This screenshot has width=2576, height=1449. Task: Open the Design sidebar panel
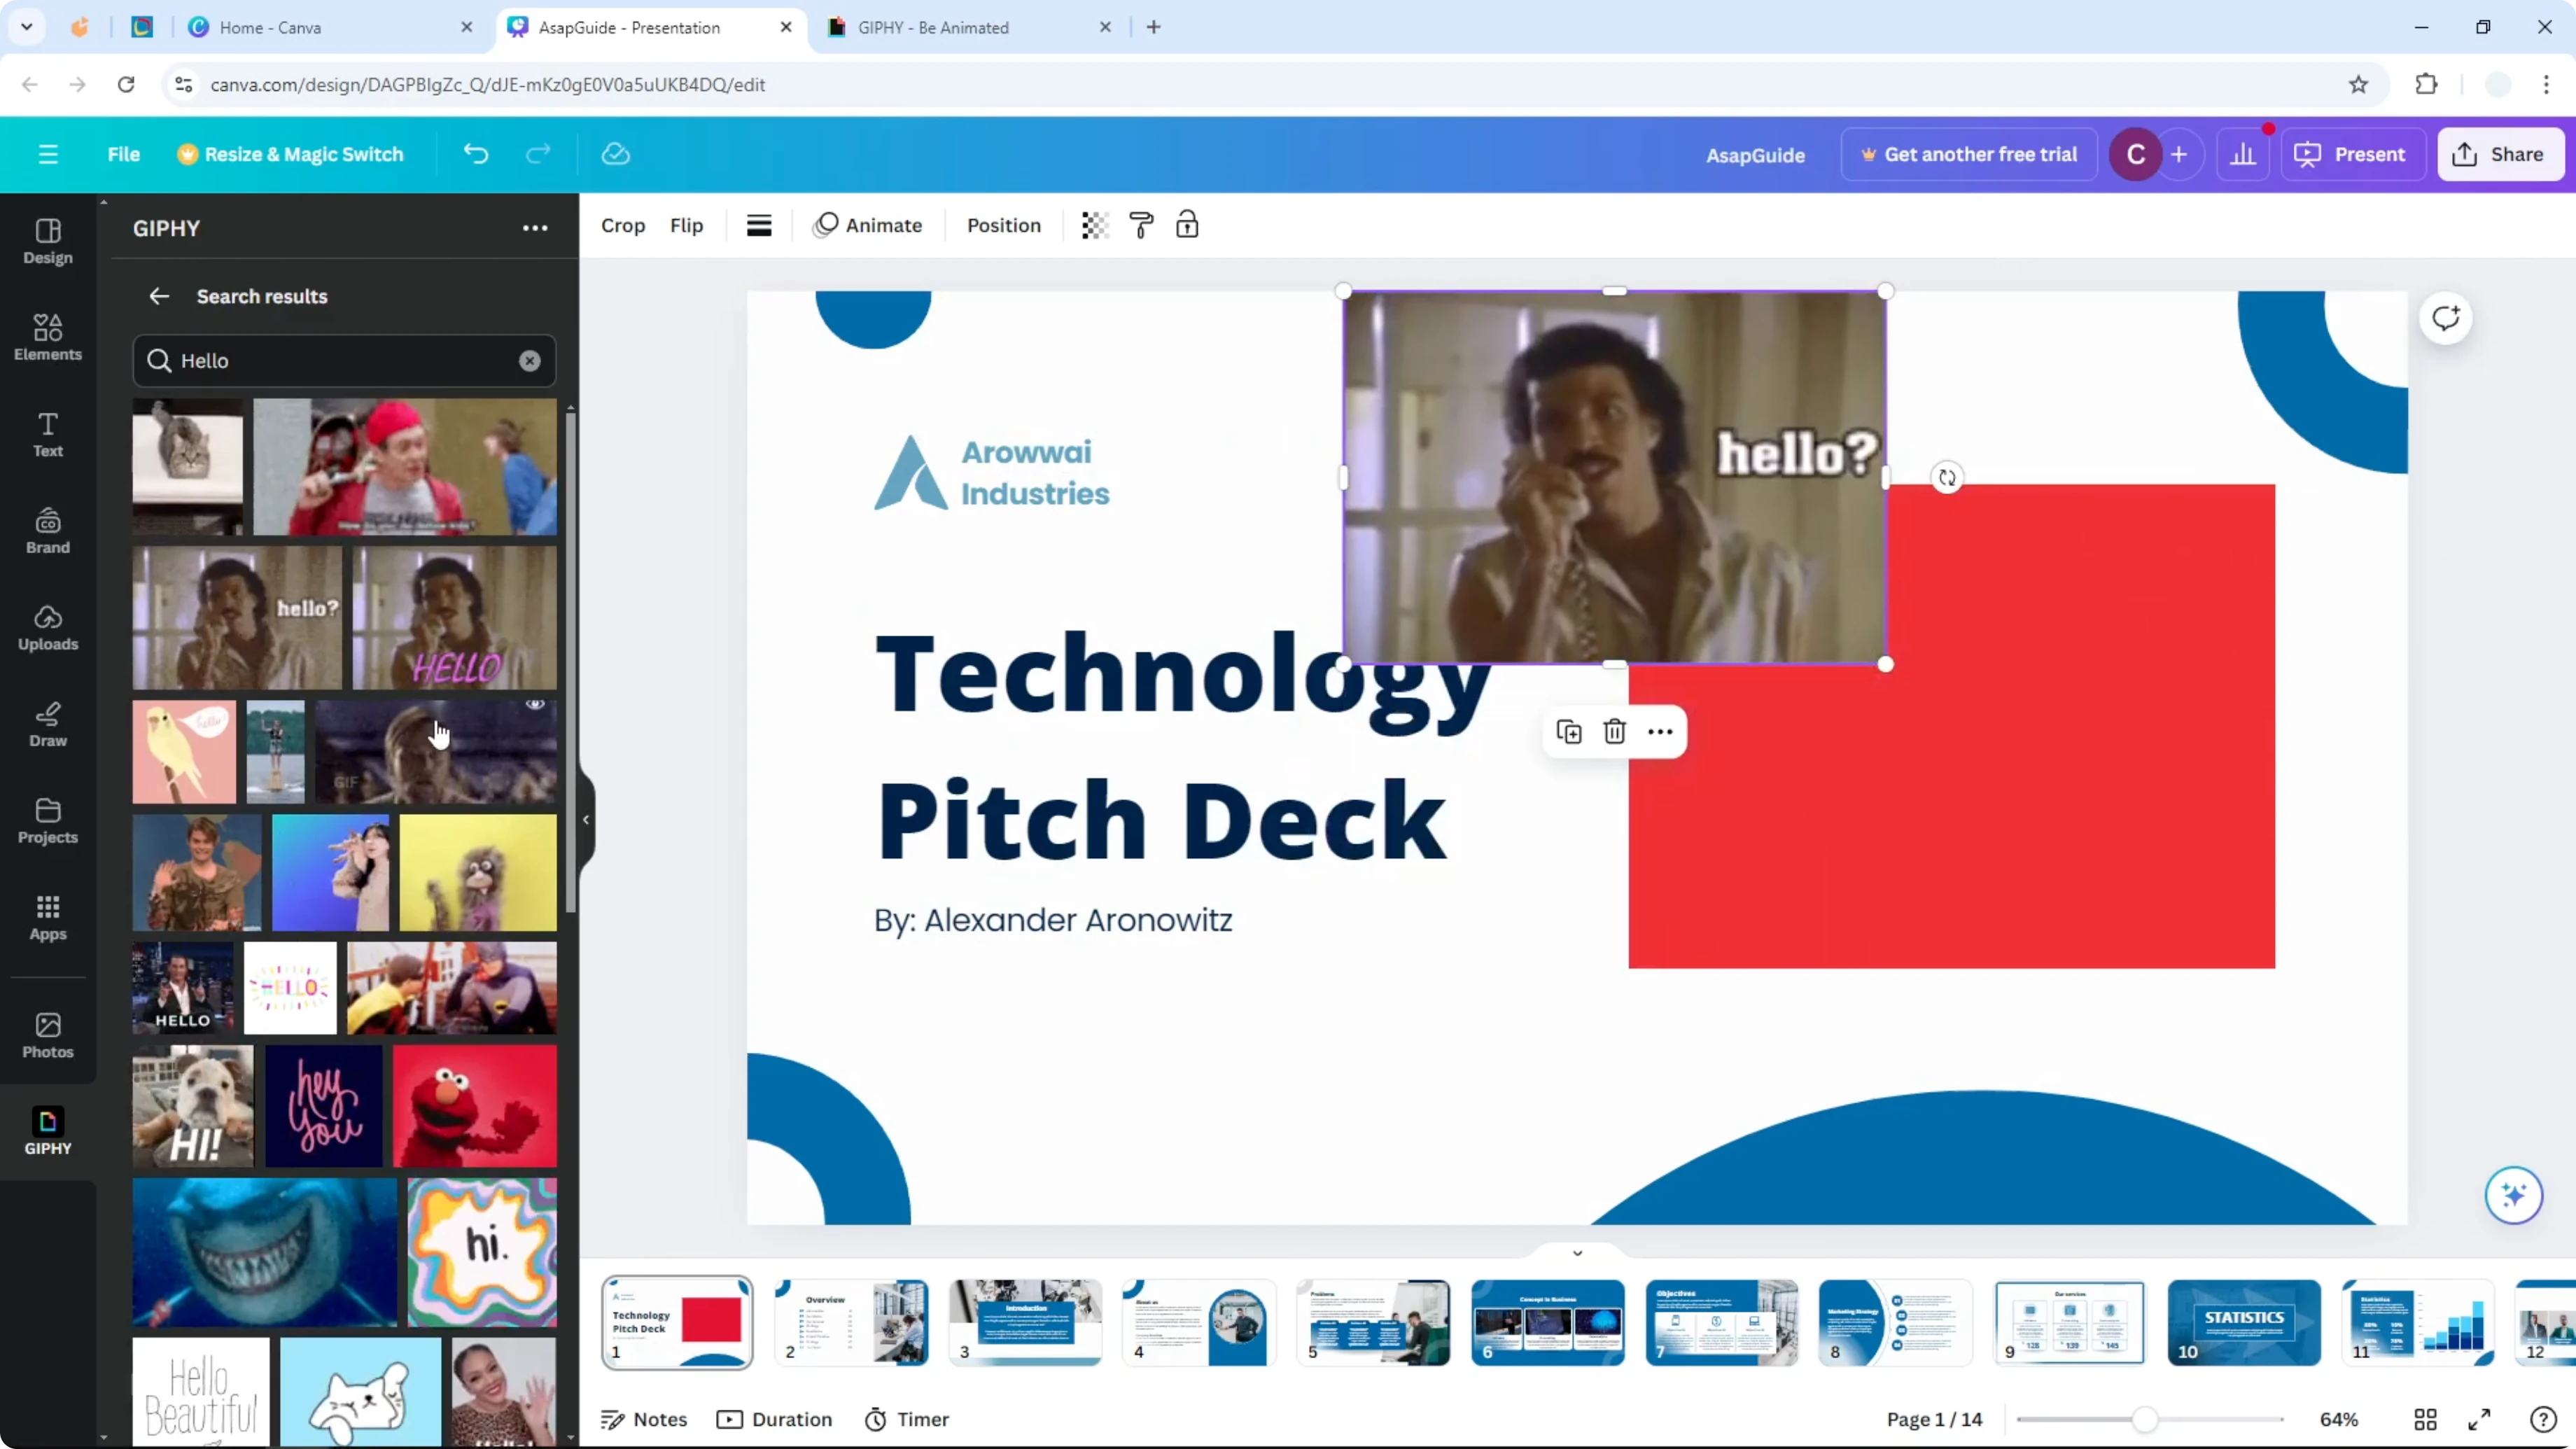click(x=48, y=242)
